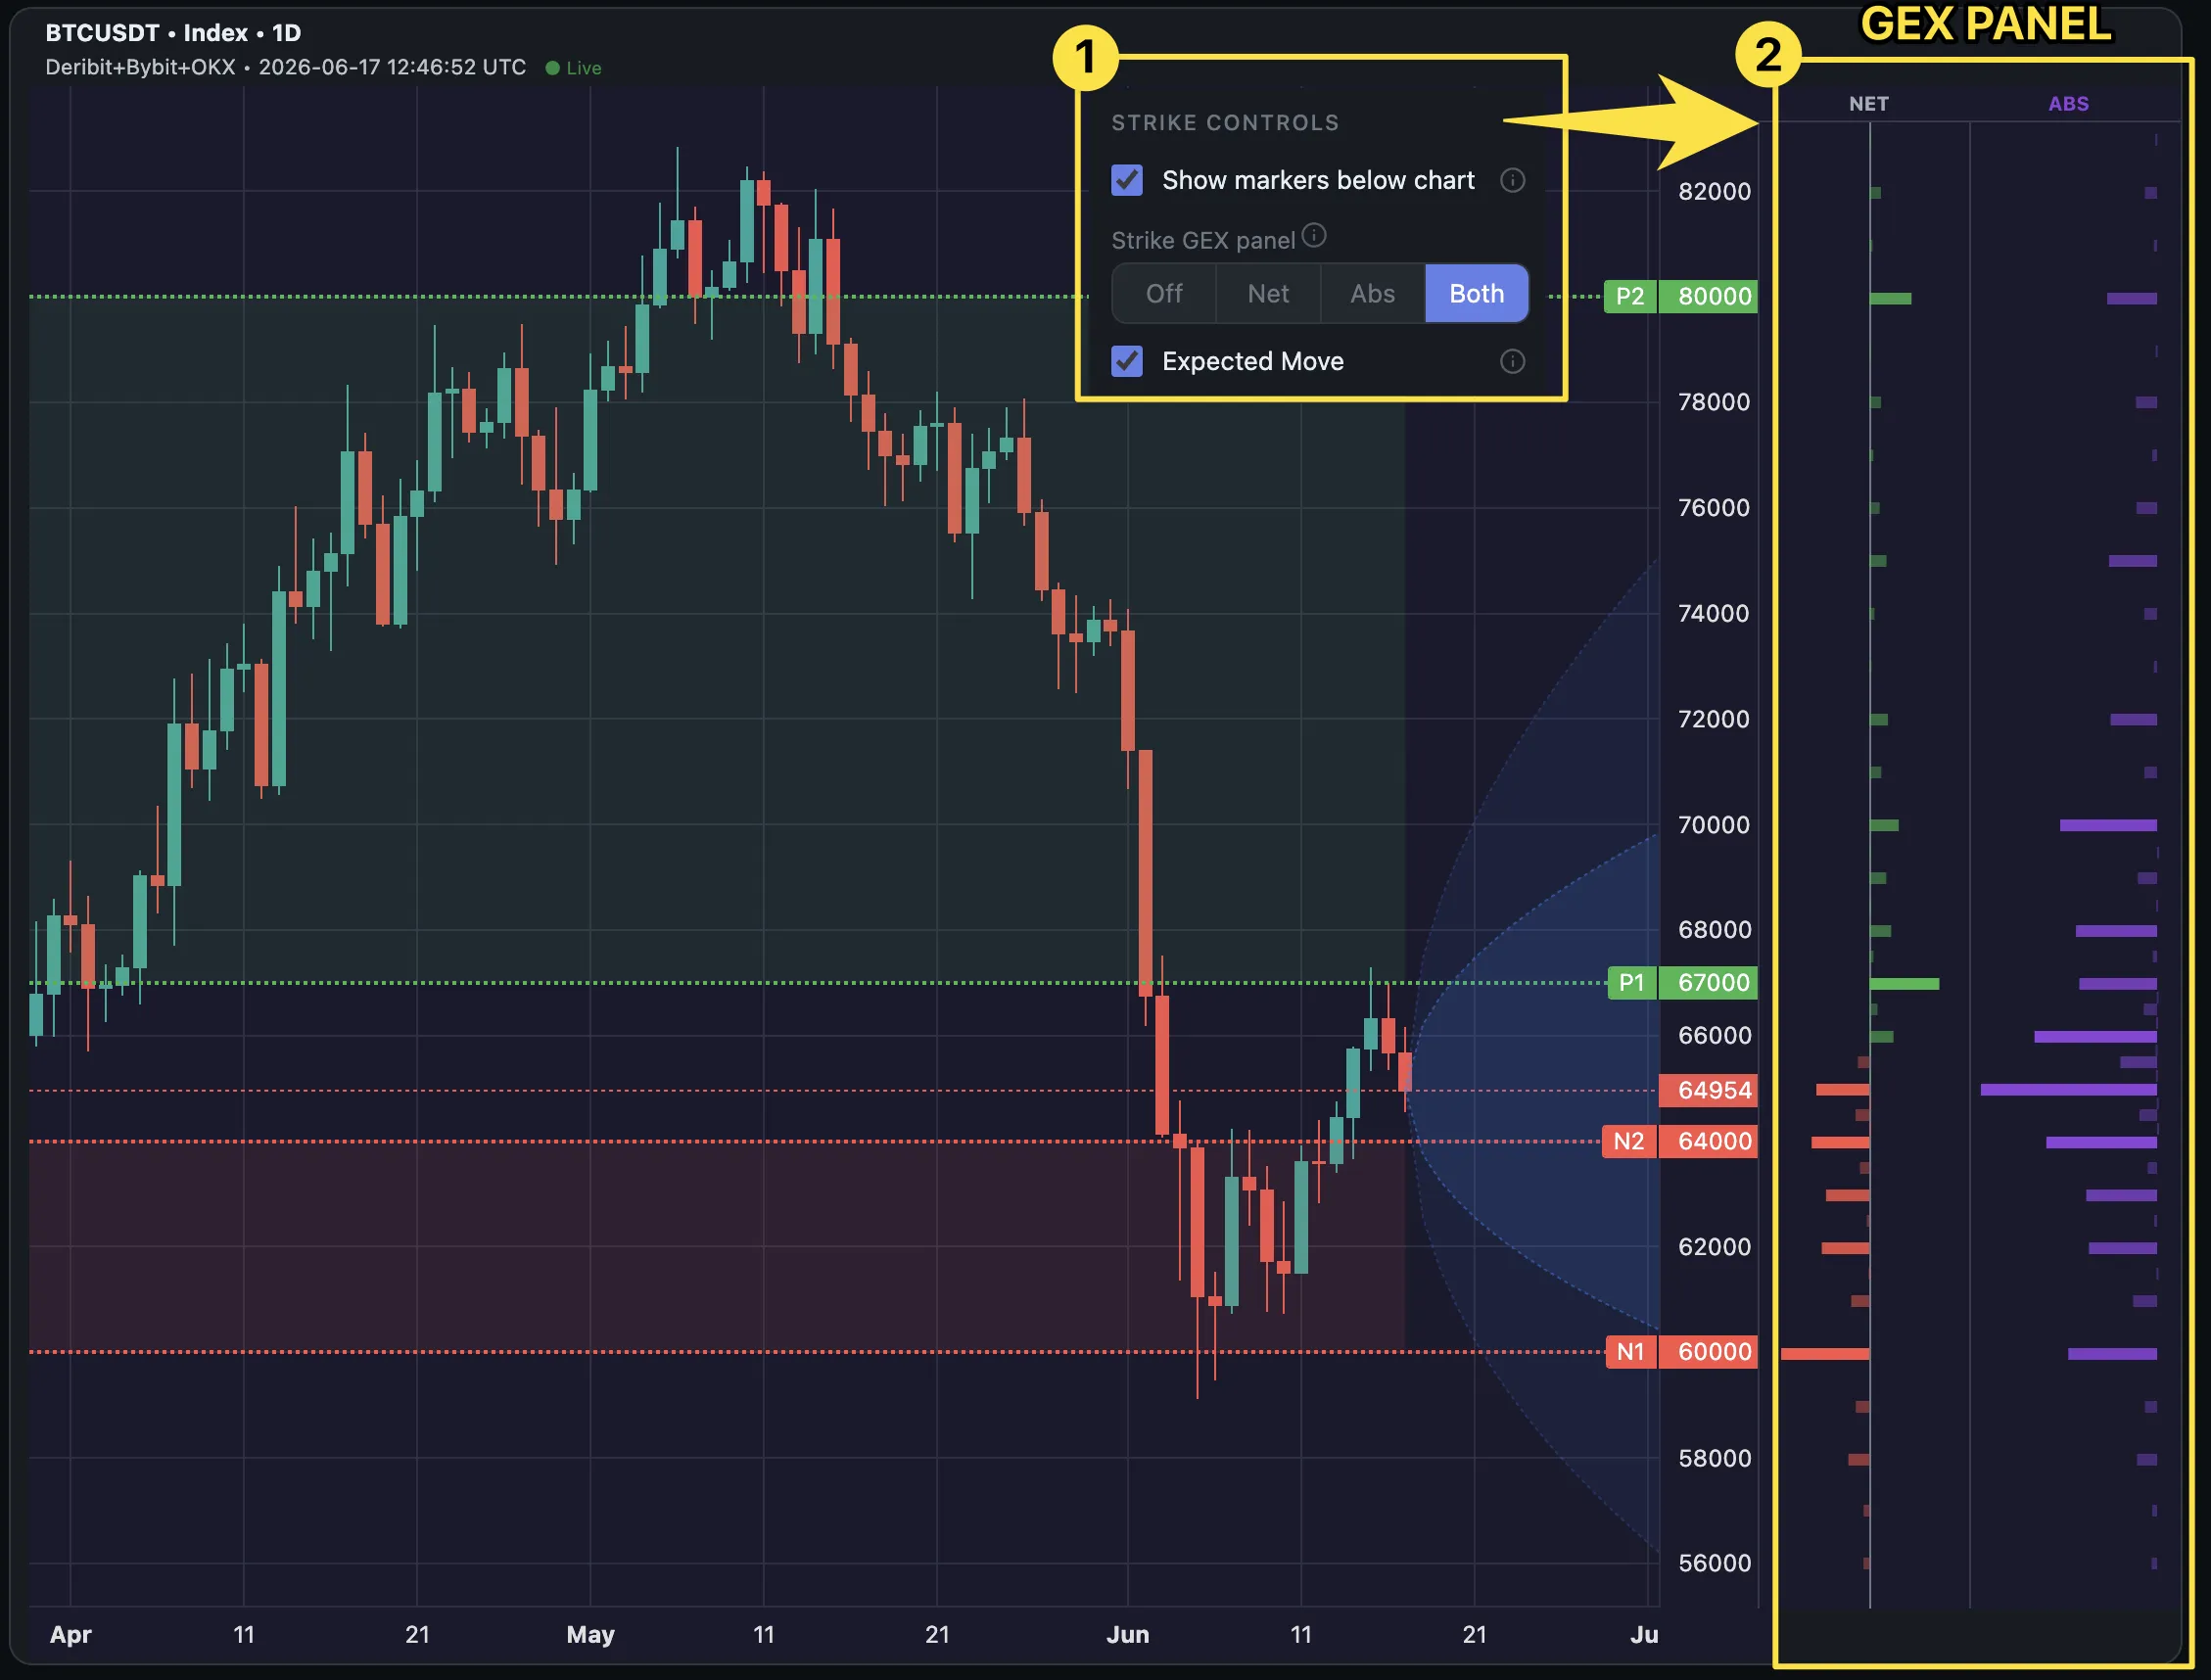The image size is (2211, 1680).
Task: Open info icon for Expected Move
Action: [x=1512, y=361]
